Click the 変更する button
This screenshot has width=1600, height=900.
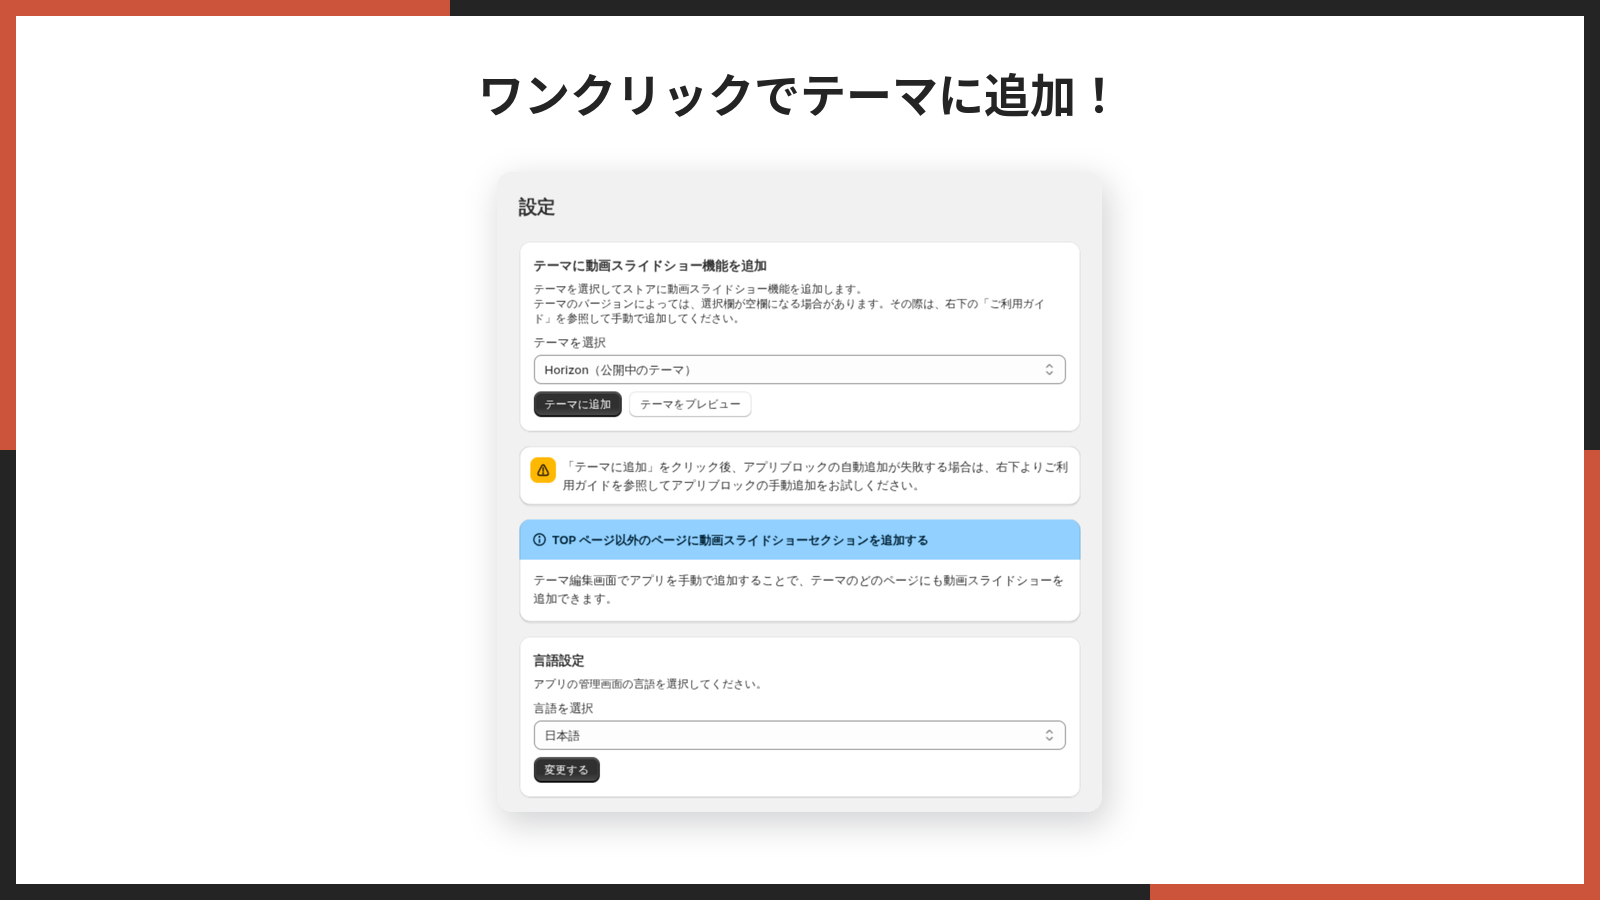pyautogui.click(x=566, y=770)
